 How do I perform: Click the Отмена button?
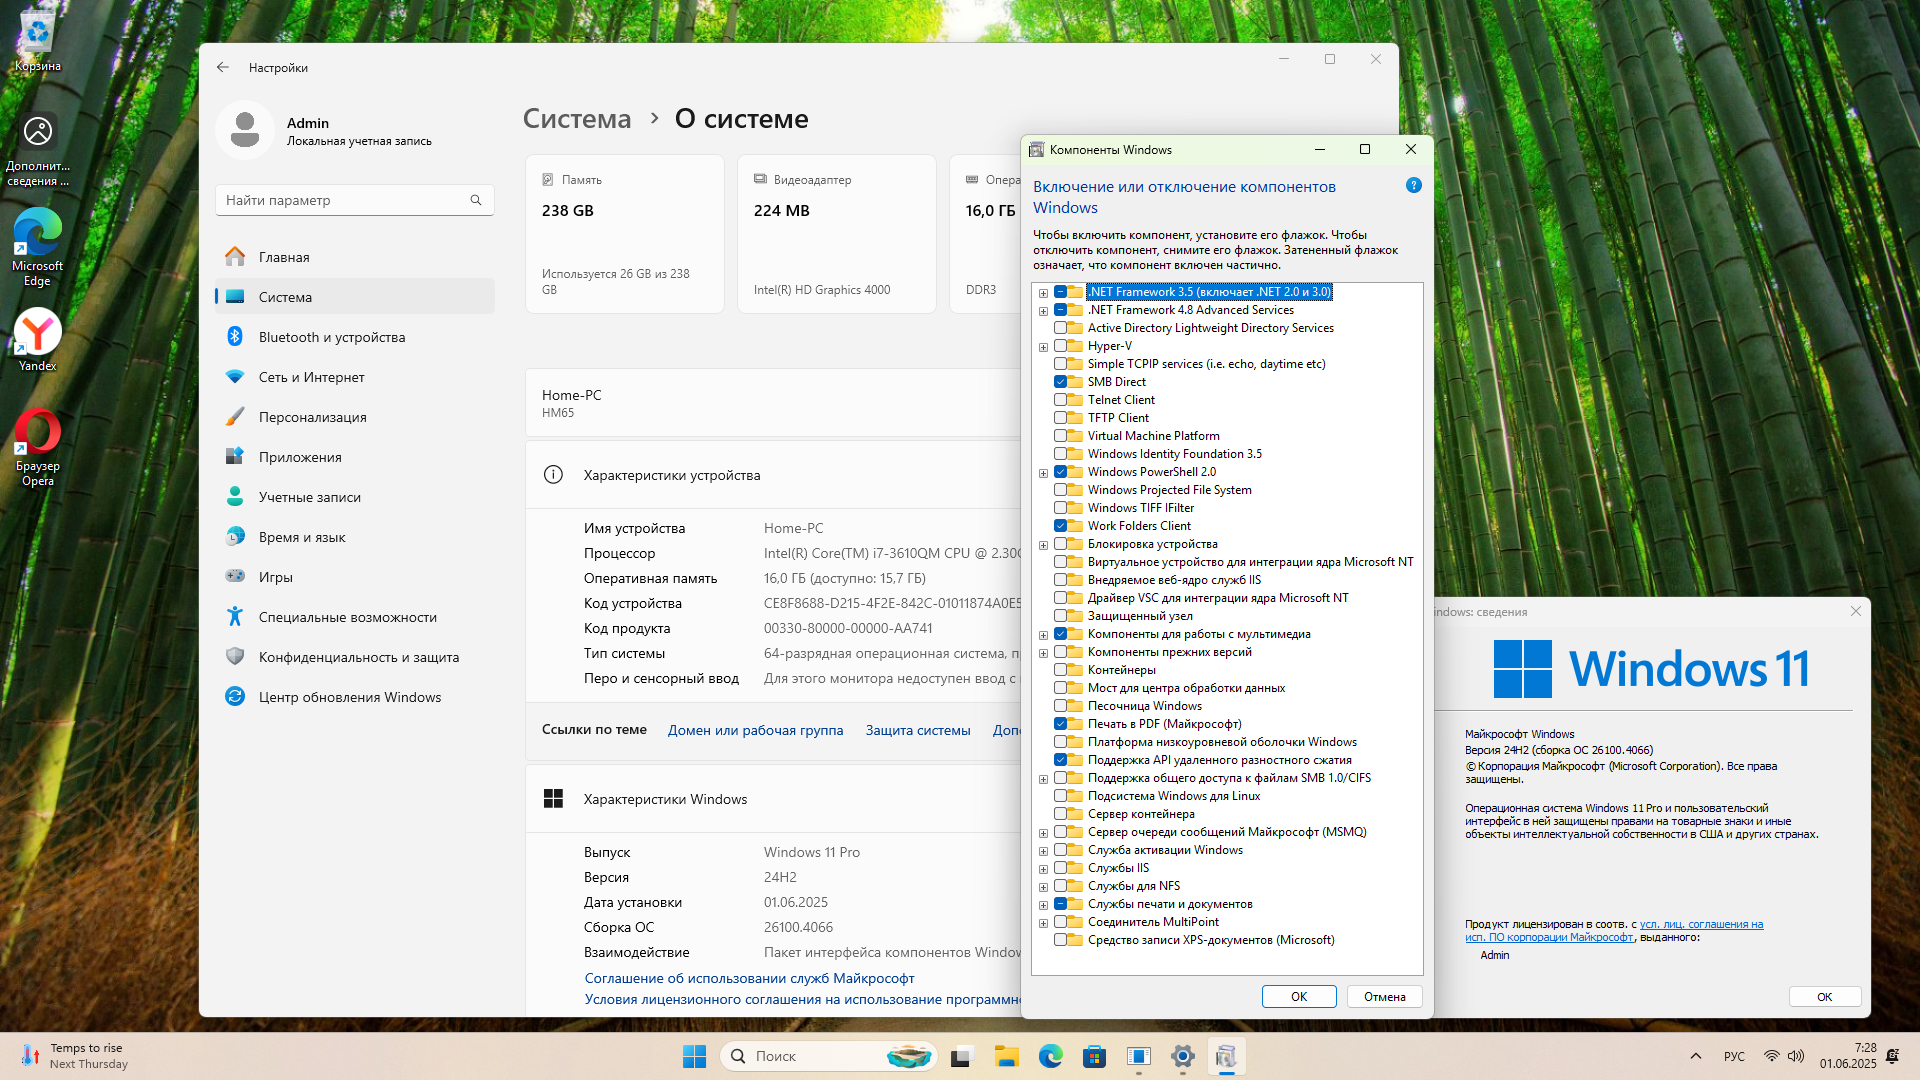tap(1384, 996)
